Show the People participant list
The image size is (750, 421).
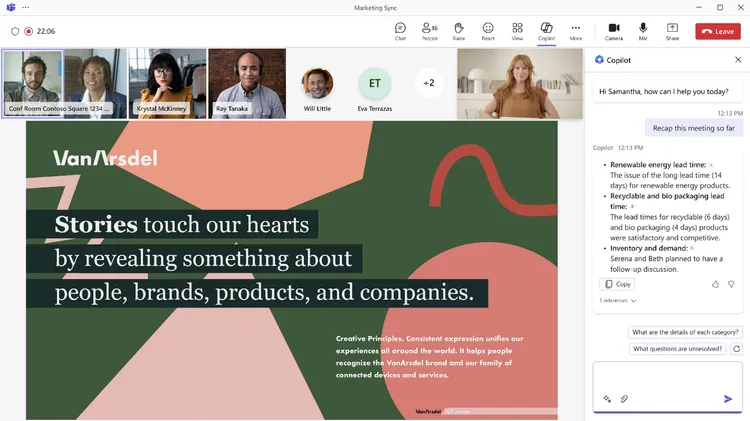(429, 30)
